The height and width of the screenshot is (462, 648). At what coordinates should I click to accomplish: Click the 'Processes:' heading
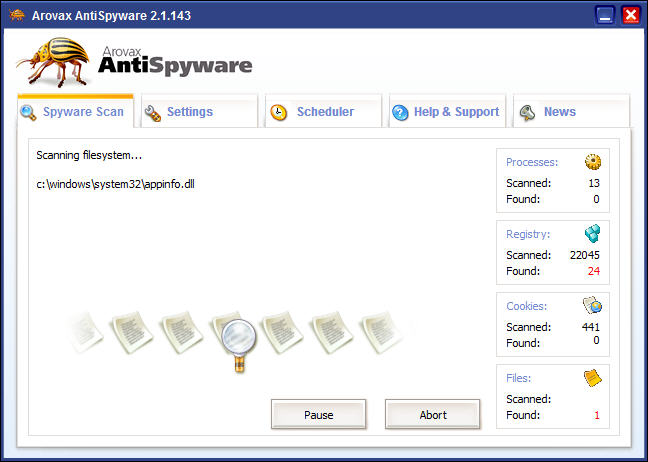(x=532, y=162)
